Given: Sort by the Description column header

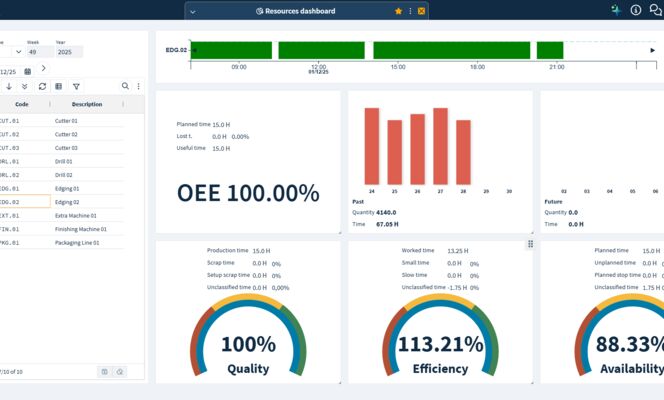Looking at the screenshot, I should point(87,104).
